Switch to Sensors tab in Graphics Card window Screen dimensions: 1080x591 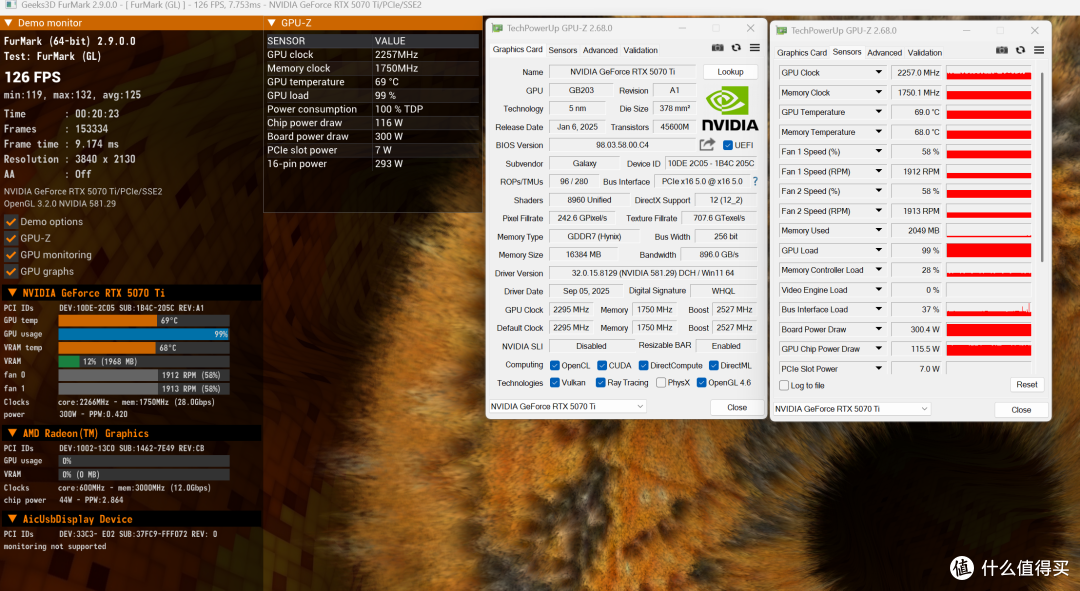point(563,50)
